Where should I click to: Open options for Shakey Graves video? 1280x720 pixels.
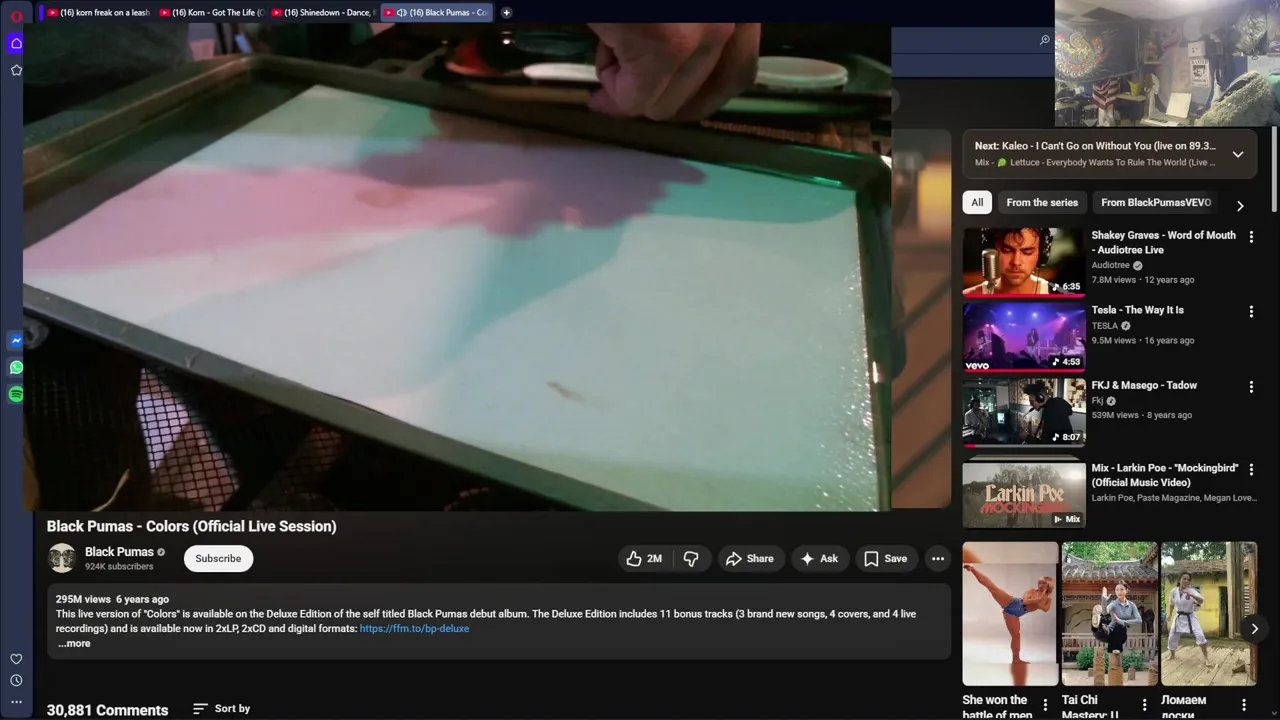coord(1251,237)
